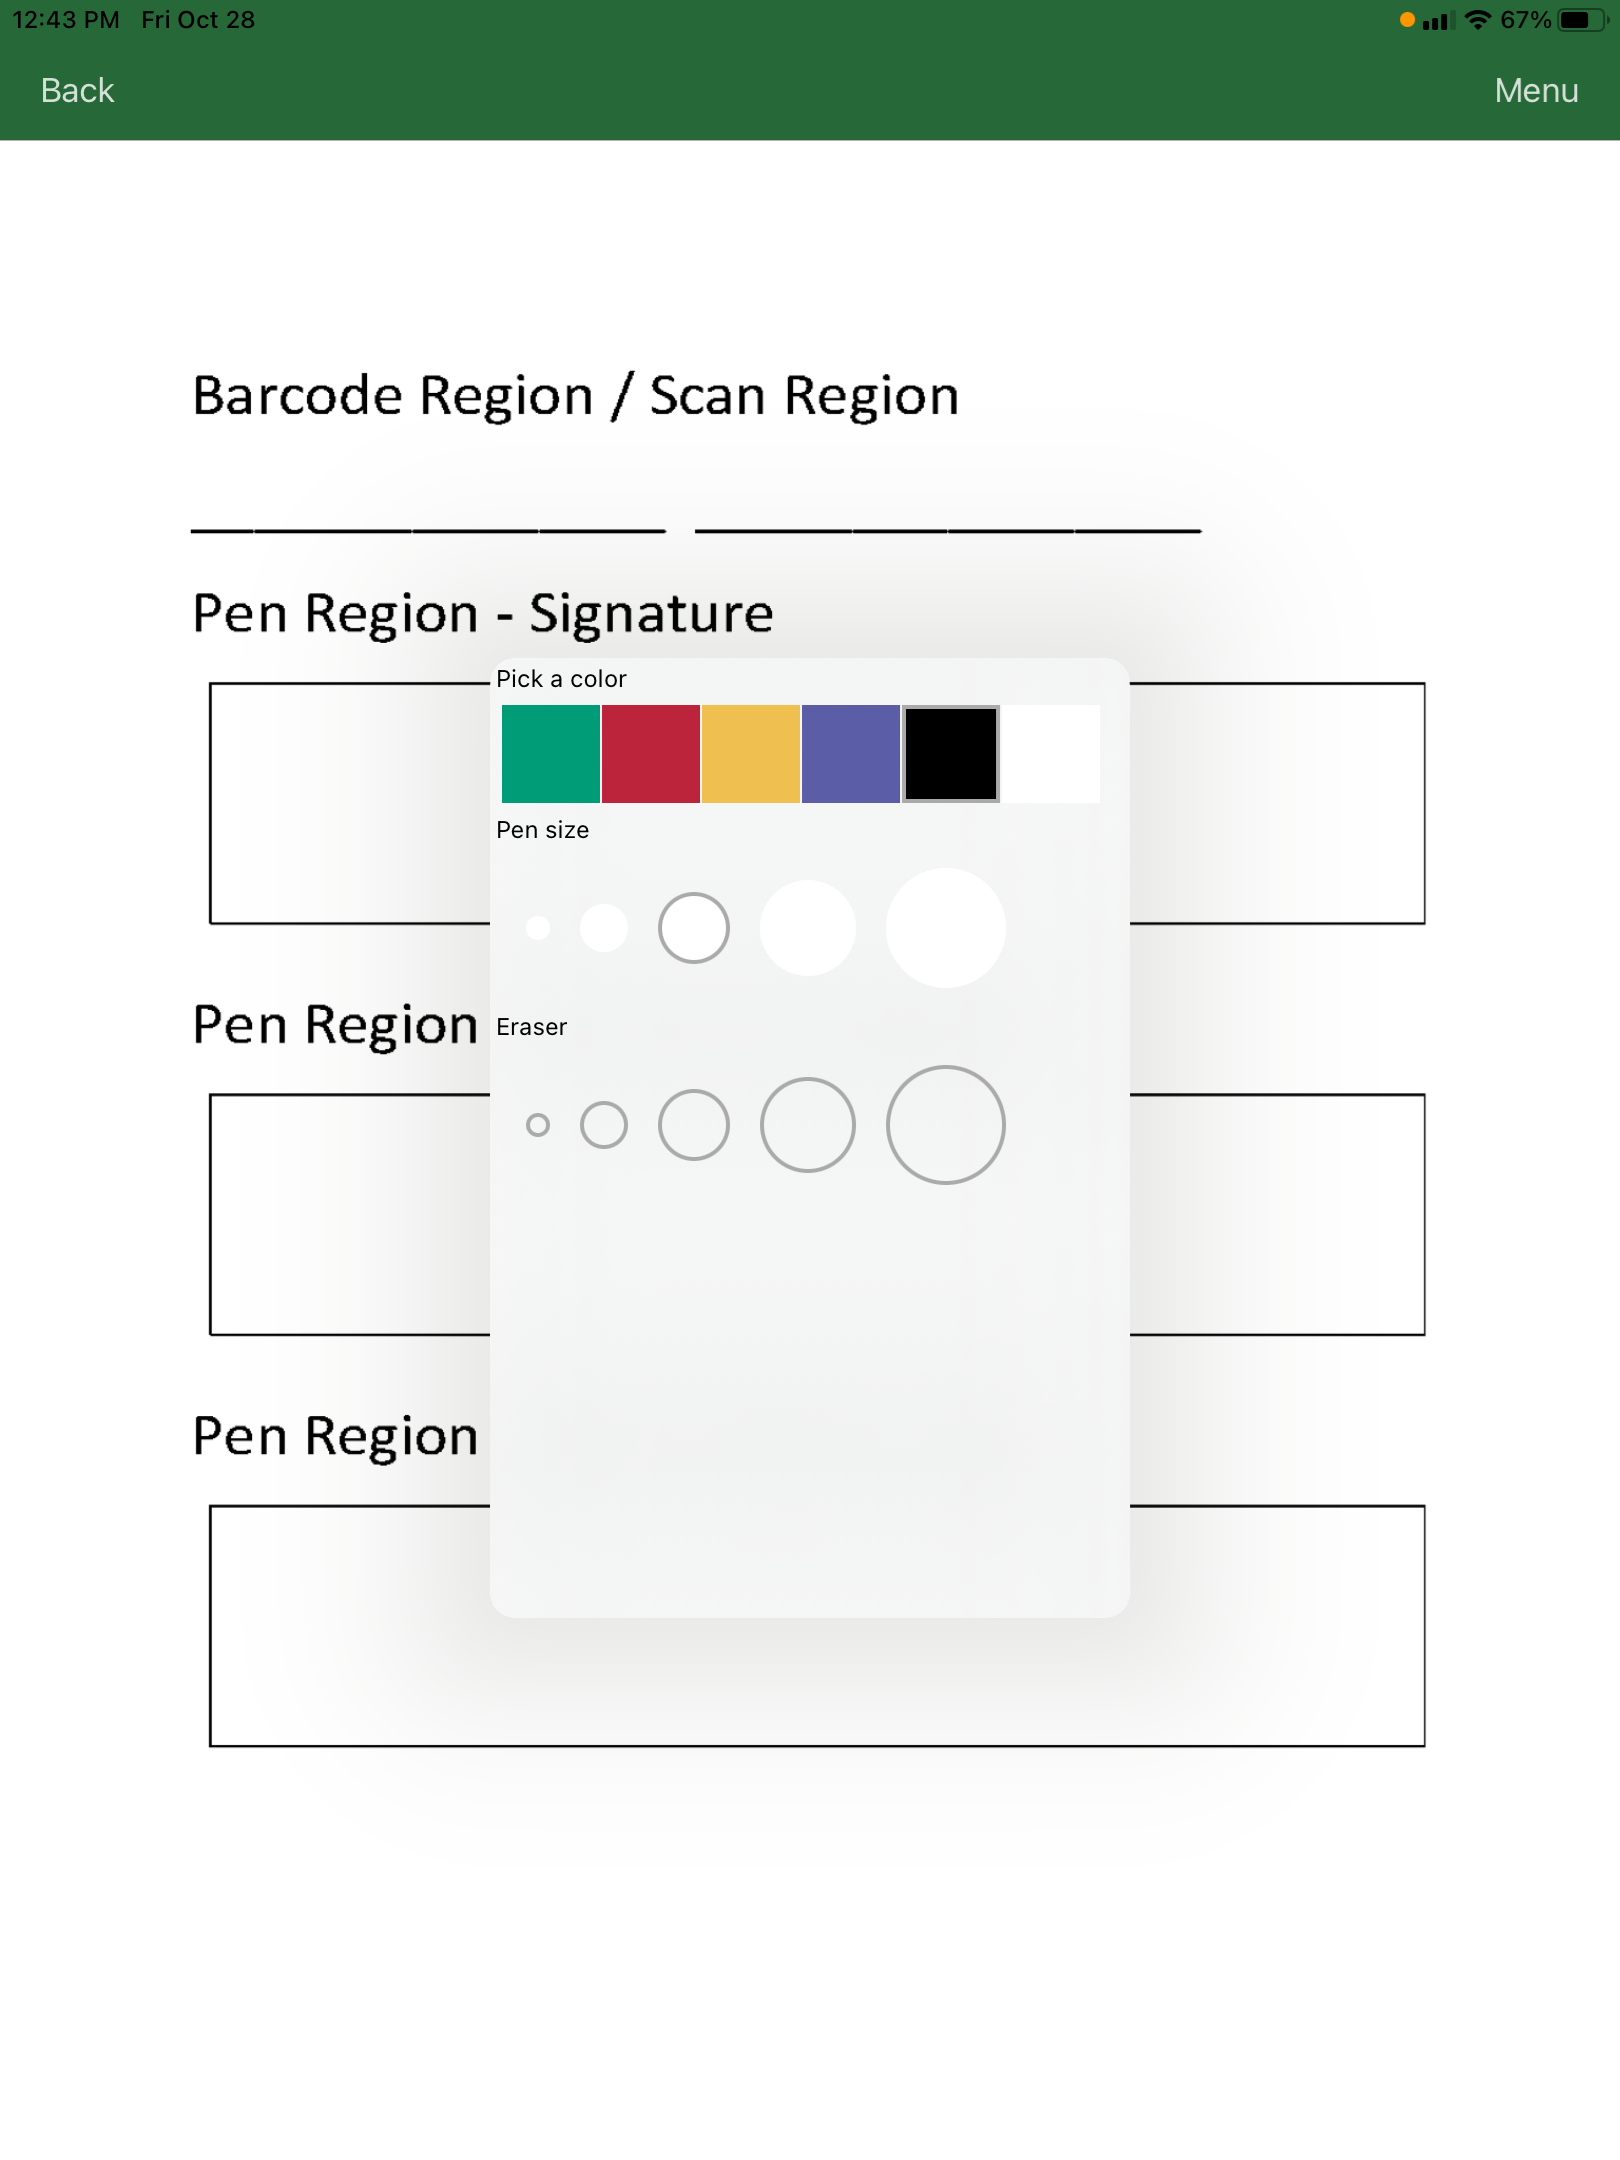Select the second largest eraser circle
1620x2160 pixels.
pyautogui.click(x=808, y=1125)
